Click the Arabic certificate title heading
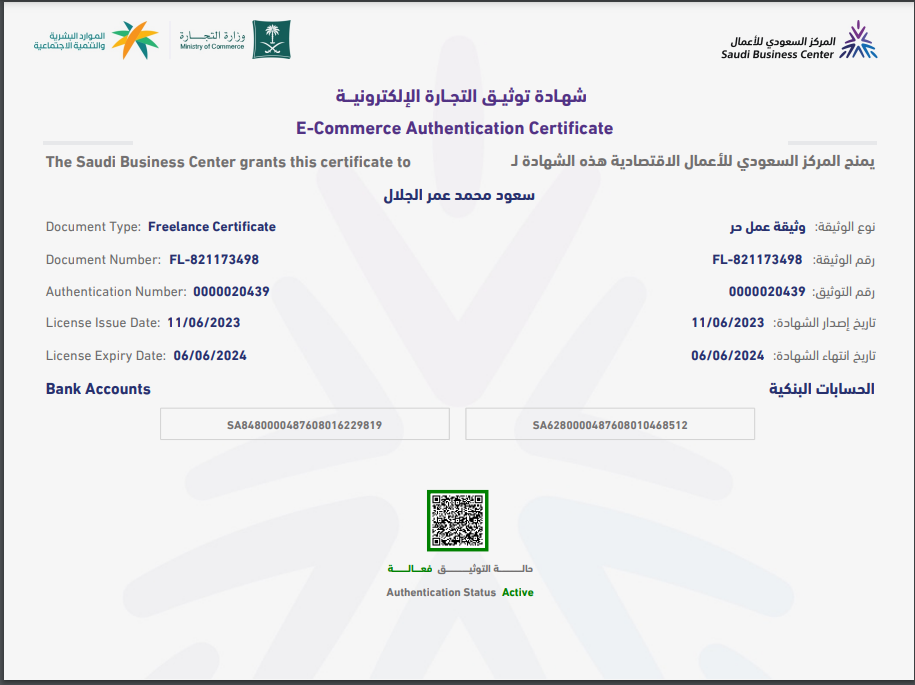915x685 pixels. [x=461, y=97]
